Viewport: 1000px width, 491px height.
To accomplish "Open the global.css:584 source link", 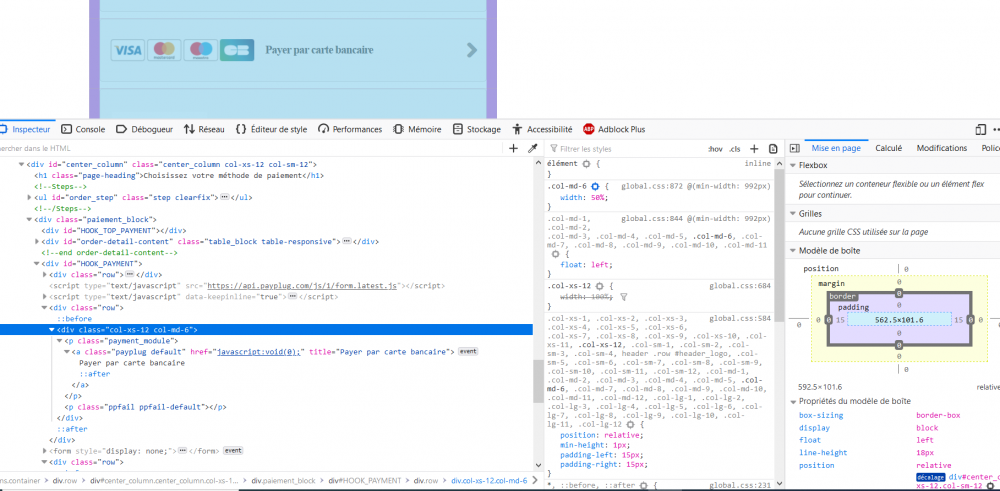I will click(740, 318).
